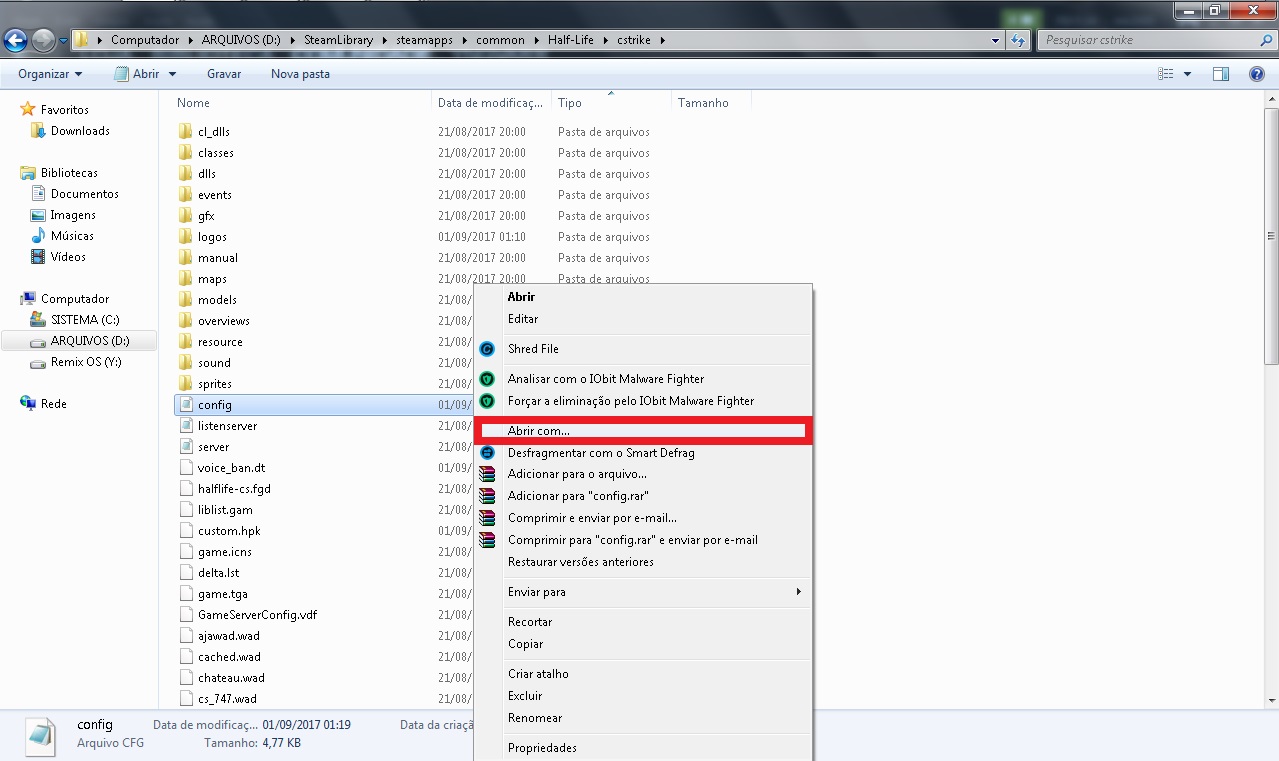Viewport: 1279px width, 761px height.
Task: Open Downloads in Favoritos
Action: (x=80, y=131)
